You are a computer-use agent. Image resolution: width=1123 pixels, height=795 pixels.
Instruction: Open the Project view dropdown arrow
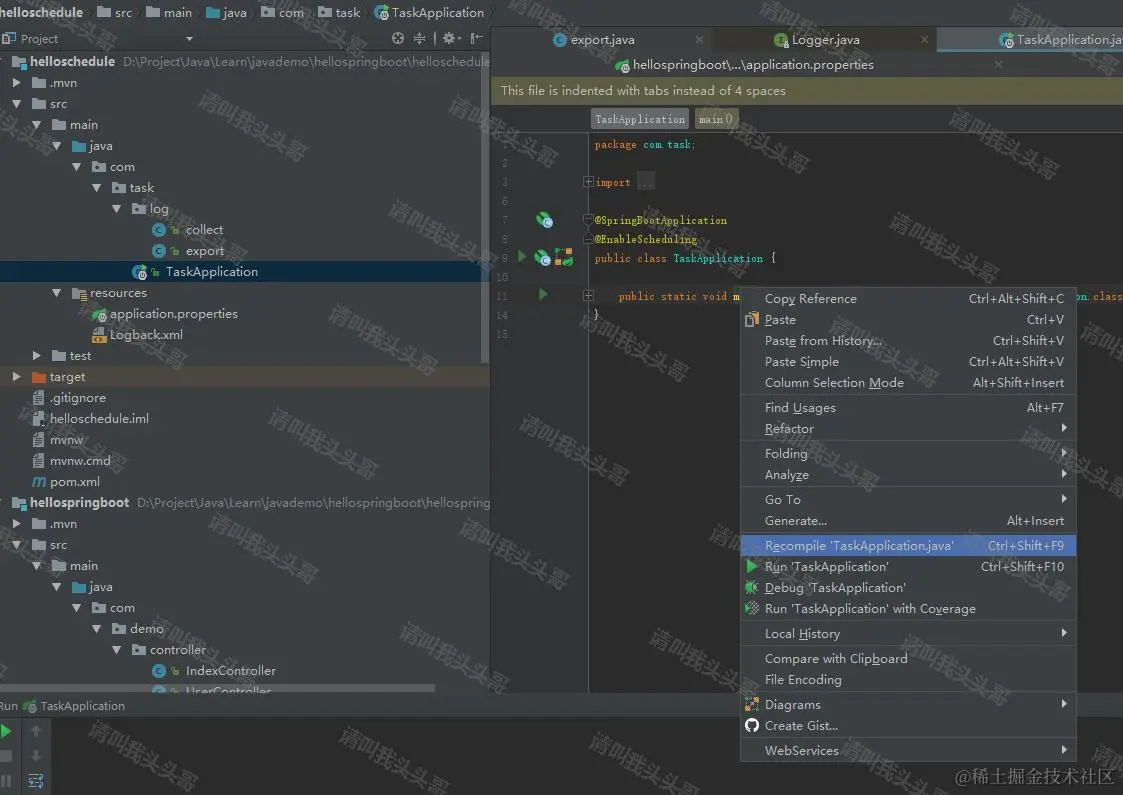coord(189,39)
